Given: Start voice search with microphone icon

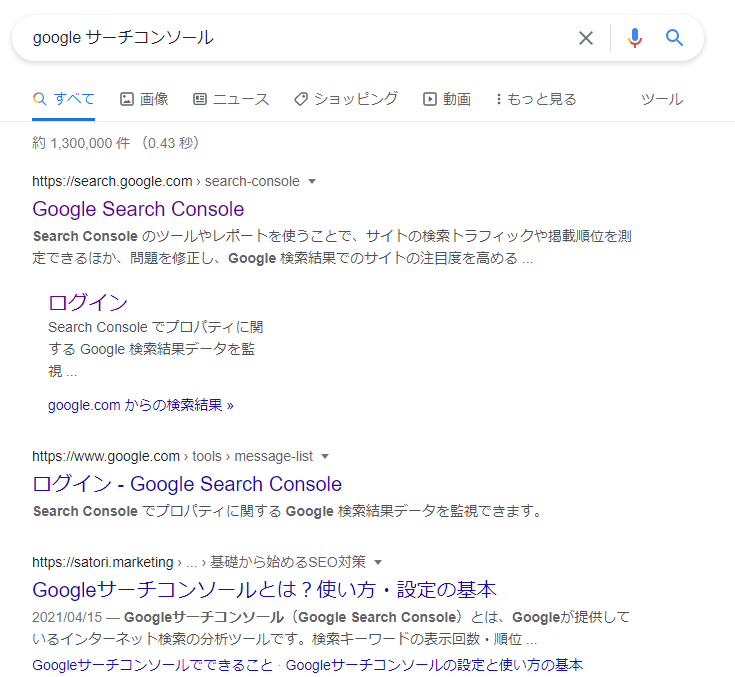Looking at the screenshot, I should (634, 38).
